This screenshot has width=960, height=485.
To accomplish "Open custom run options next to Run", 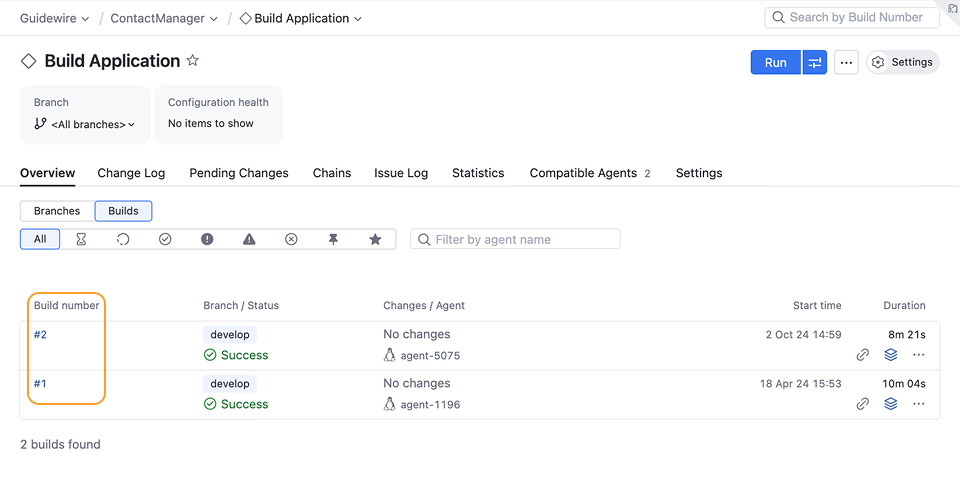I will pos(815,62).
